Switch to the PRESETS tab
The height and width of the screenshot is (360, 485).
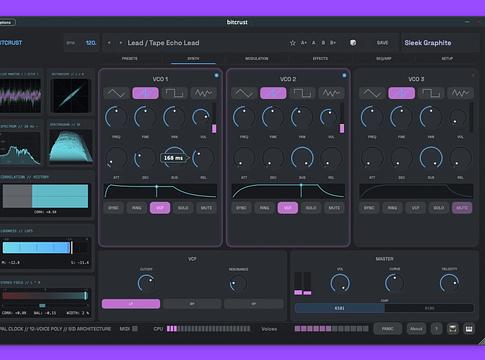[x=130, y=59]
